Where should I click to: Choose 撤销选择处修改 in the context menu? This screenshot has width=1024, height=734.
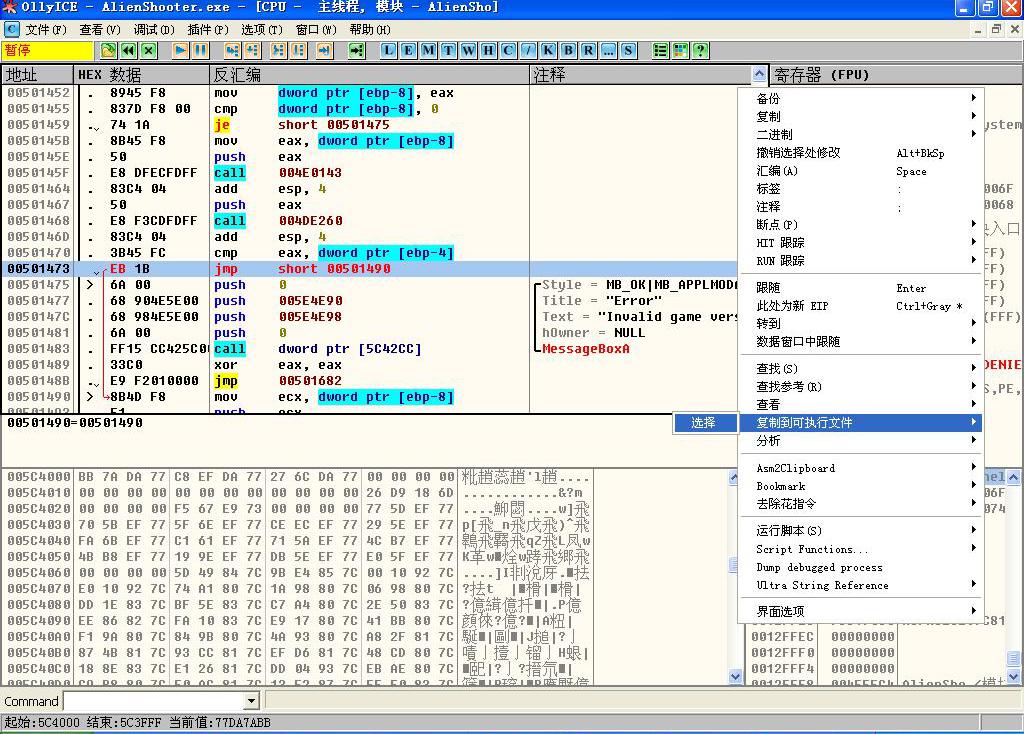[x=860, y=153]
